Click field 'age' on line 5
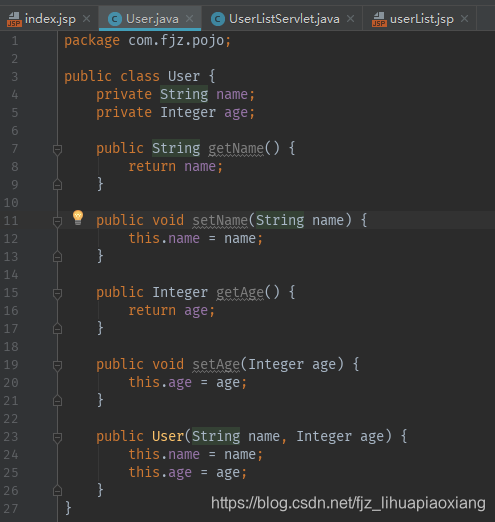495x522 pixels. (236, 113)
